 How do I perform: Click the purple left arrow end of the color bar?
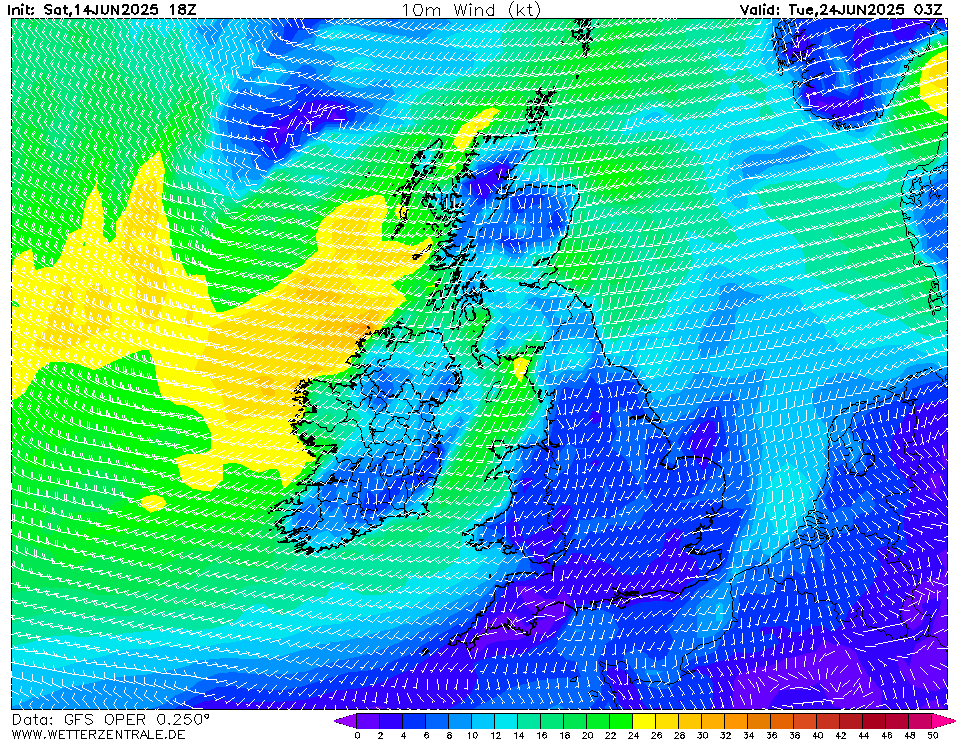[346, 721]
